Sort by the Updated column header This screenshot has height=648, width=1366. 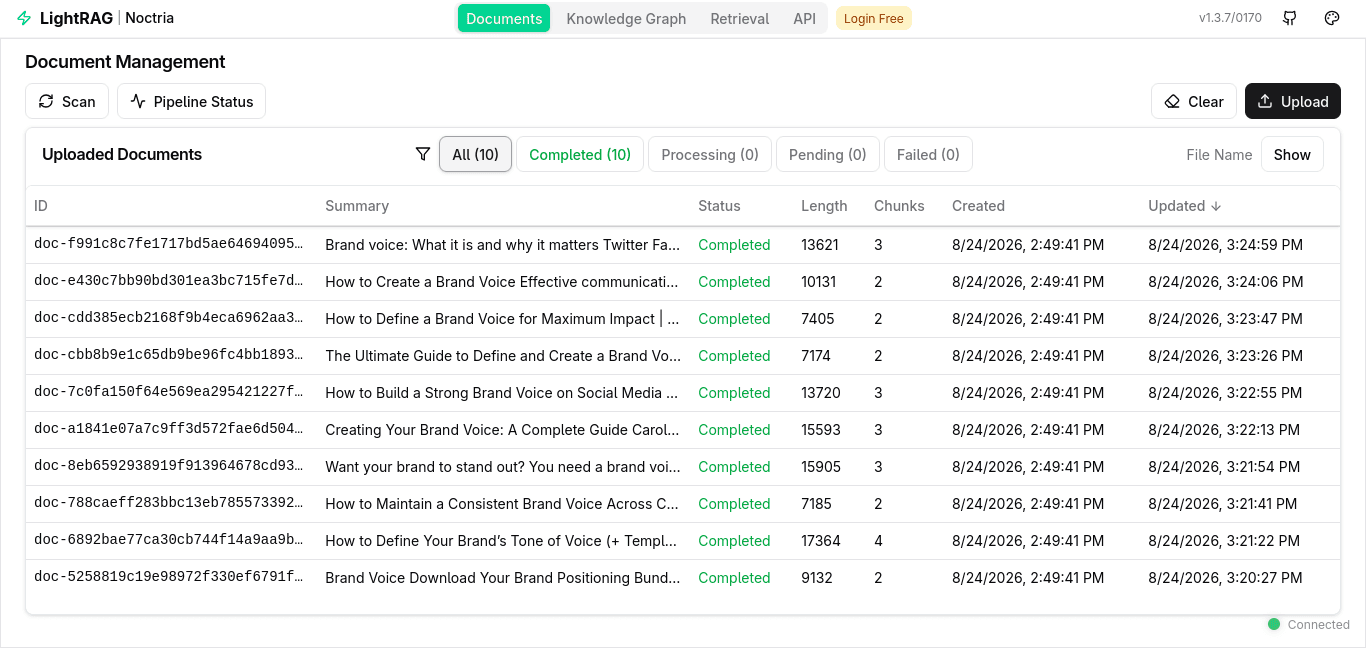tap(1185, 206)
